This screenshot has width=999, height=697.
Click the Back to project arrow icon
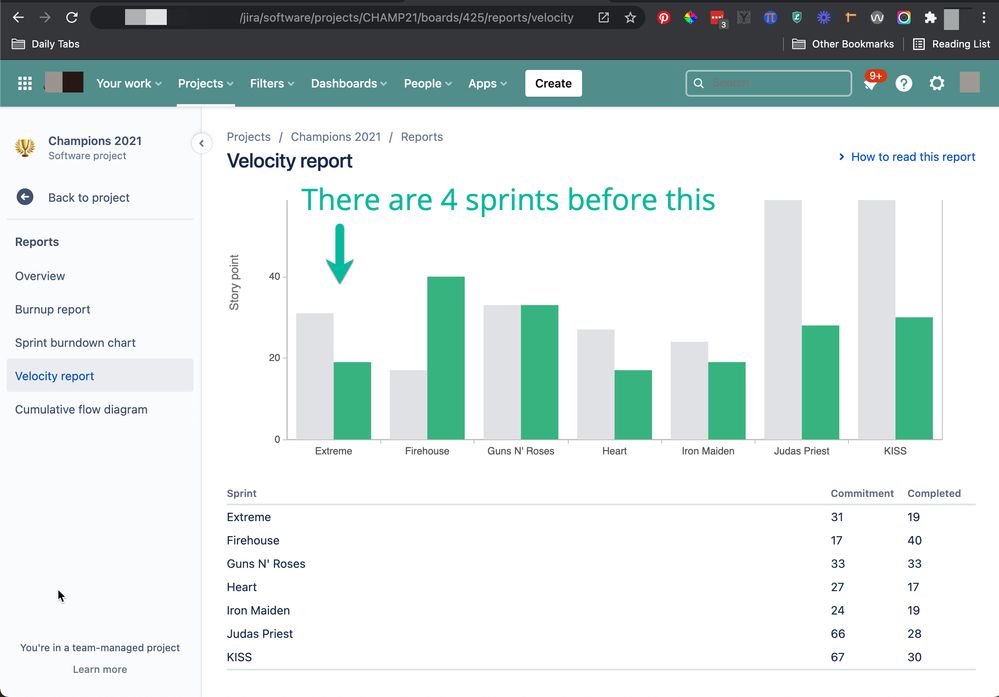tap(24, 197)
